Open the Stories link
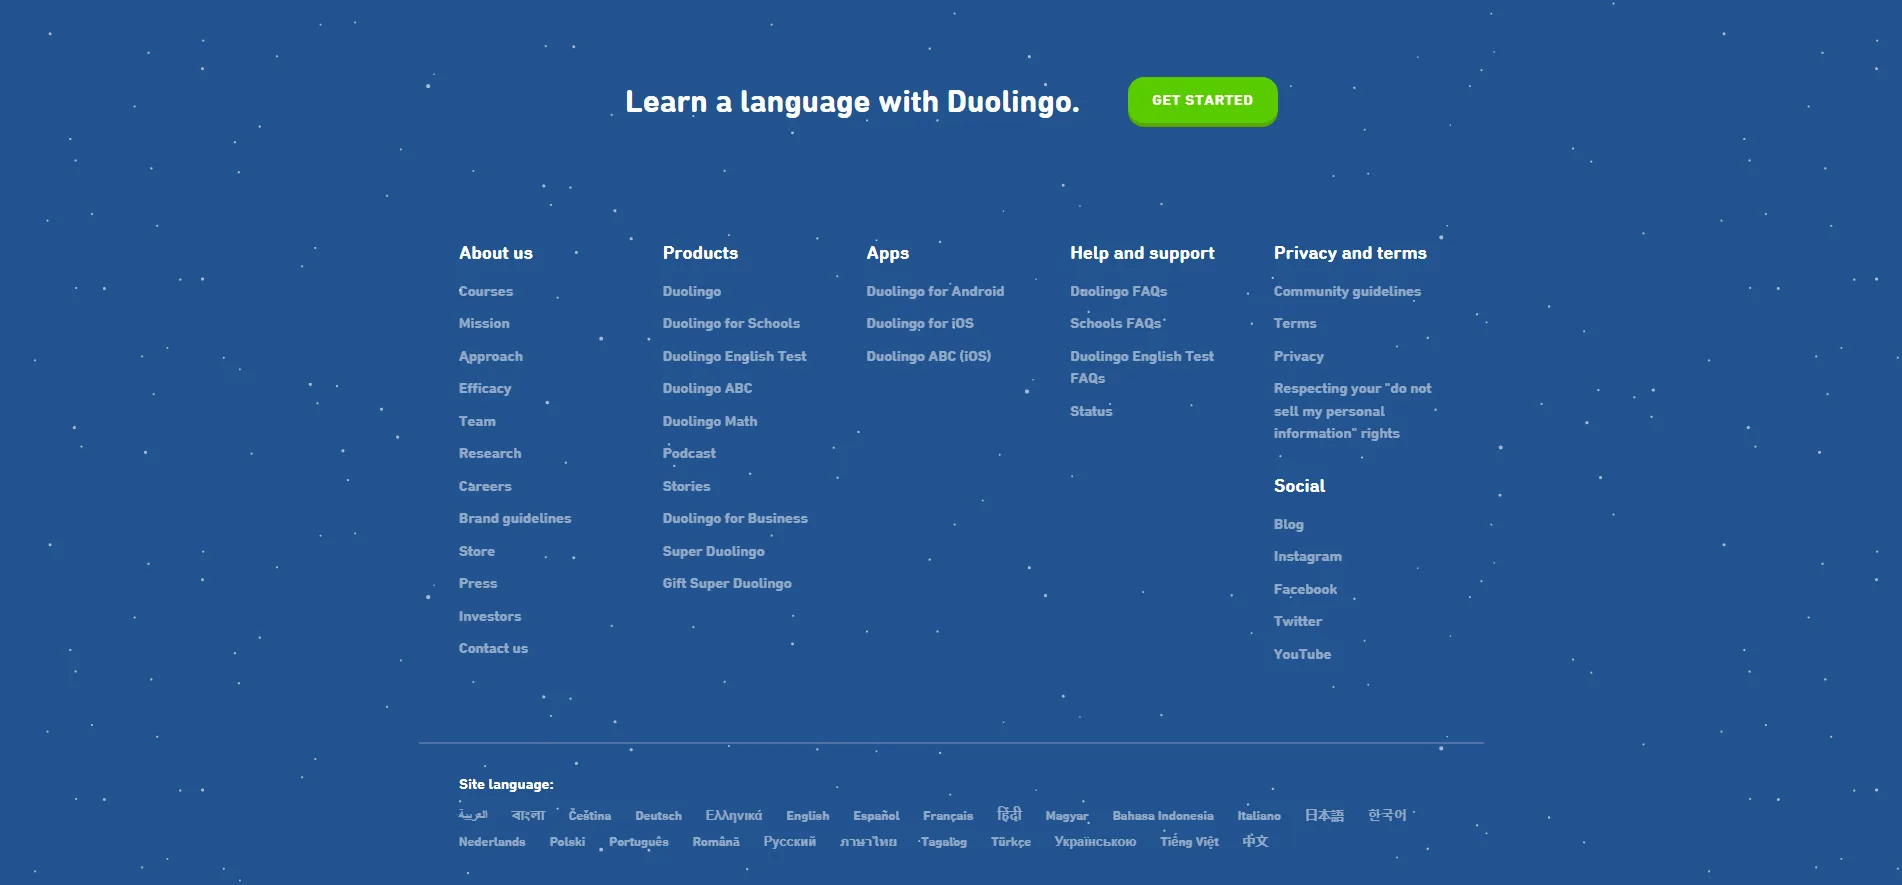 [686, 486]
